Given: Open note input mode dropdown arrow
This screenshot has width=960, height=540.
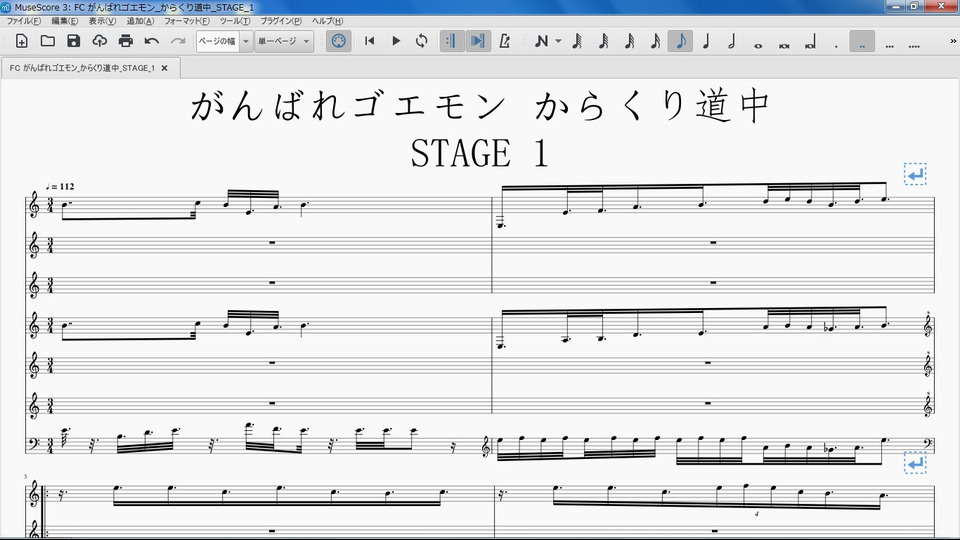Looking at the screenshot, I should click(558, 41).
